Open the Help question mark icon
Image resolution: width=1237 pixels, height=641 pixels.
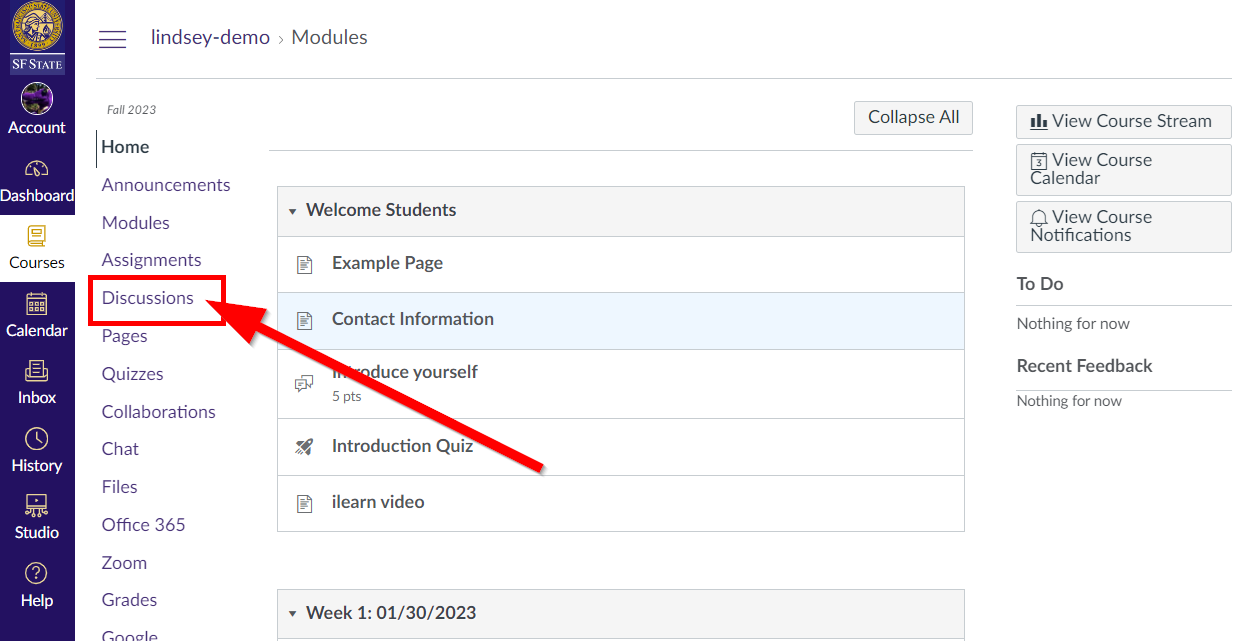click(37, 574)
